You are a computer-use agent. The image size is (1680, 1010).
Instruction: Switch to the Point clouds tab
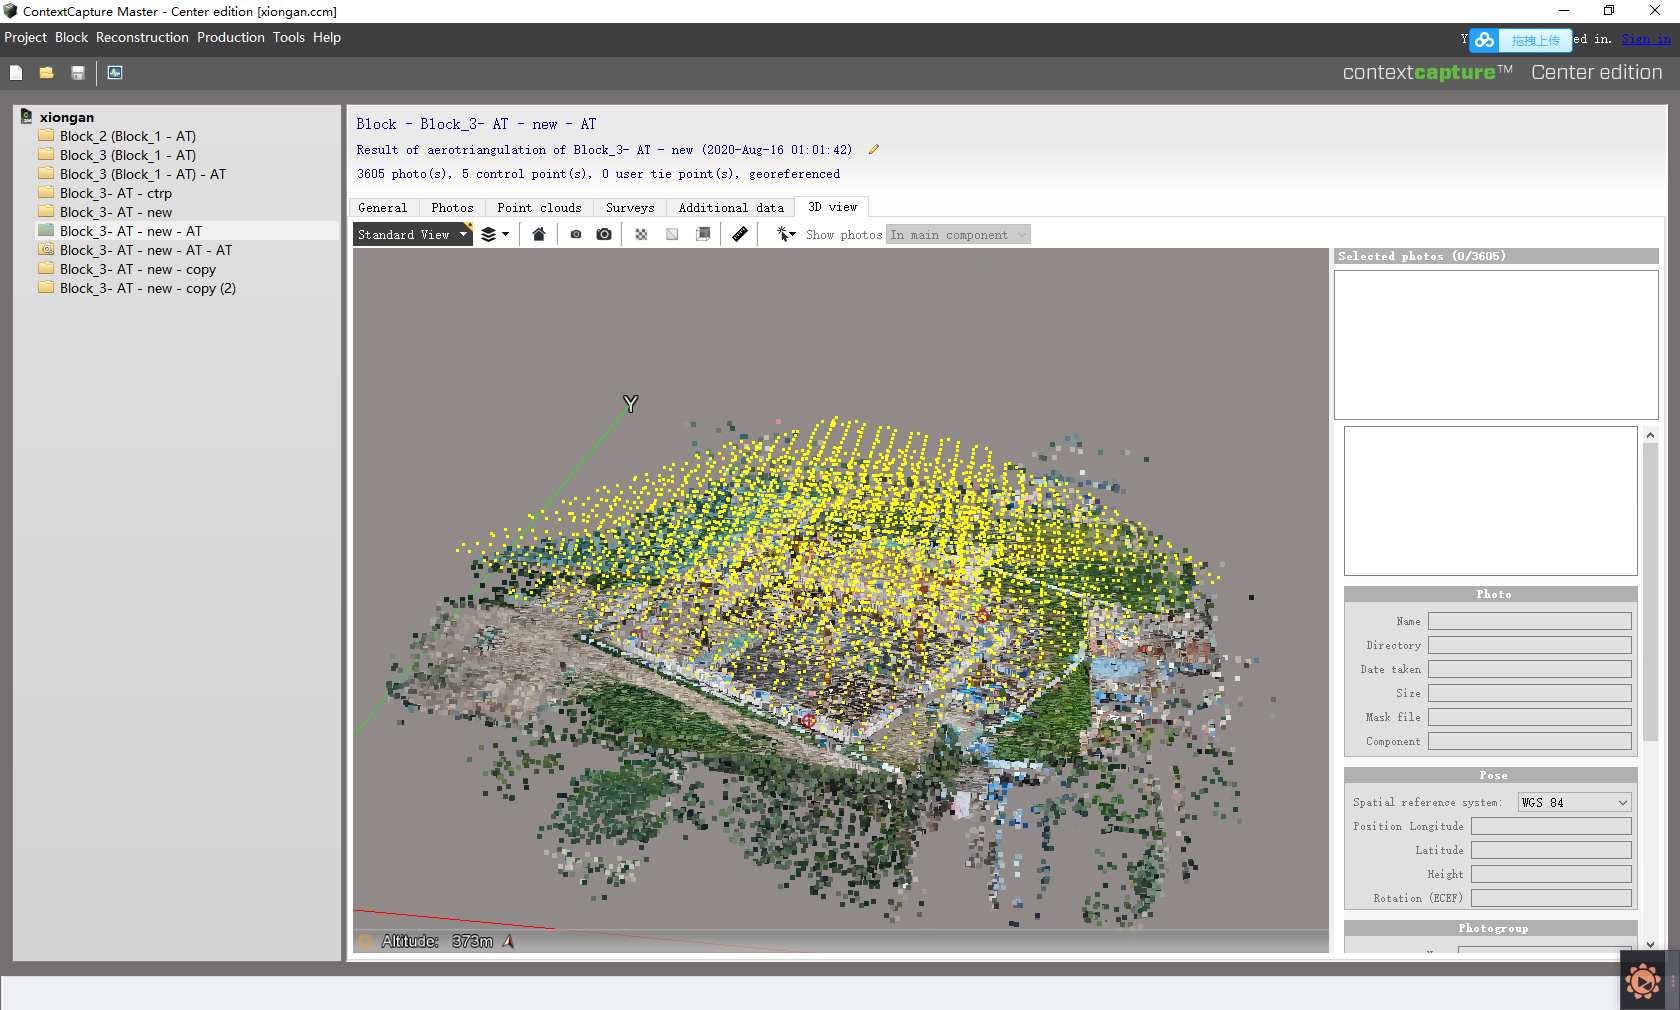pos(539,208)
